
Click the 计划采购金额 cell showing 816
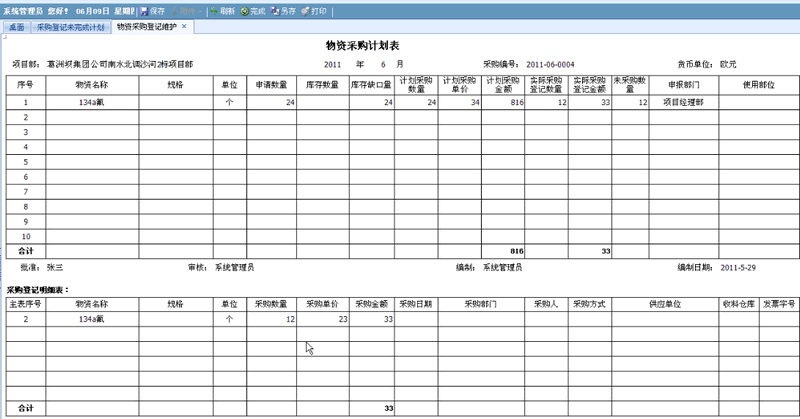(x=503, y=102)
